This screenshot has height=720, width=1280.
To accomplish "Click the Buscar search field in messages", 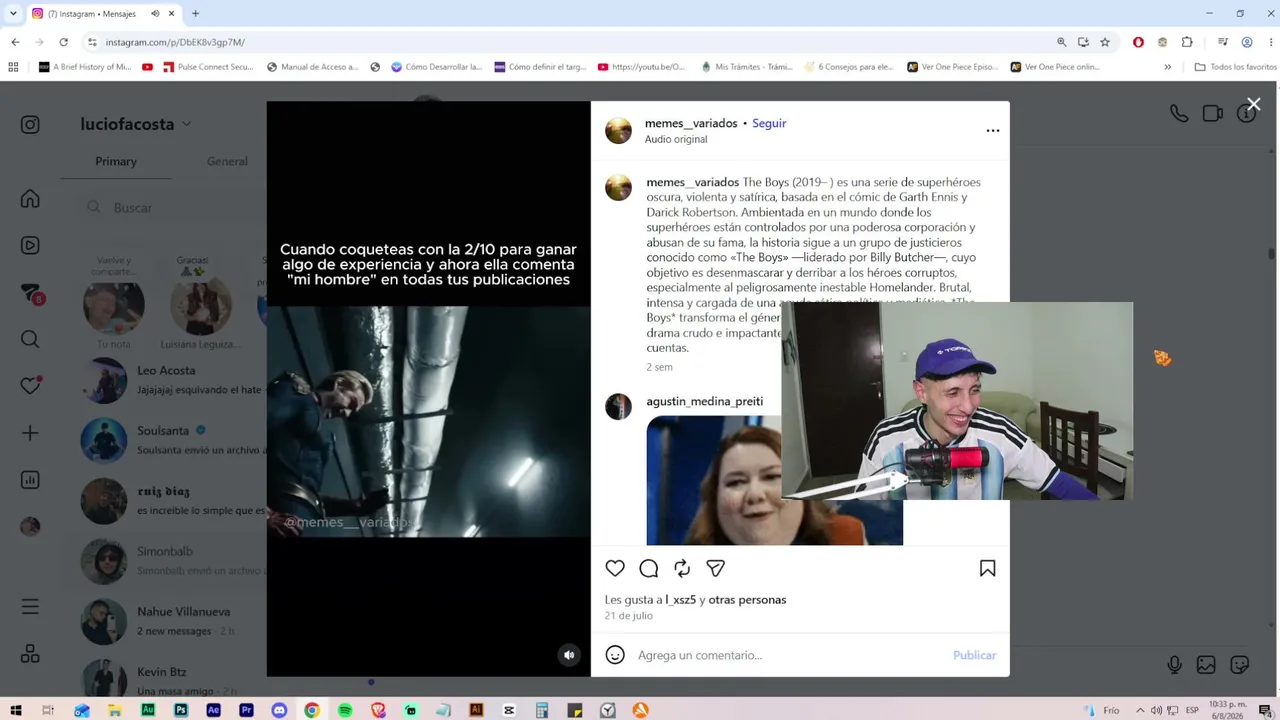I will 170,207.
